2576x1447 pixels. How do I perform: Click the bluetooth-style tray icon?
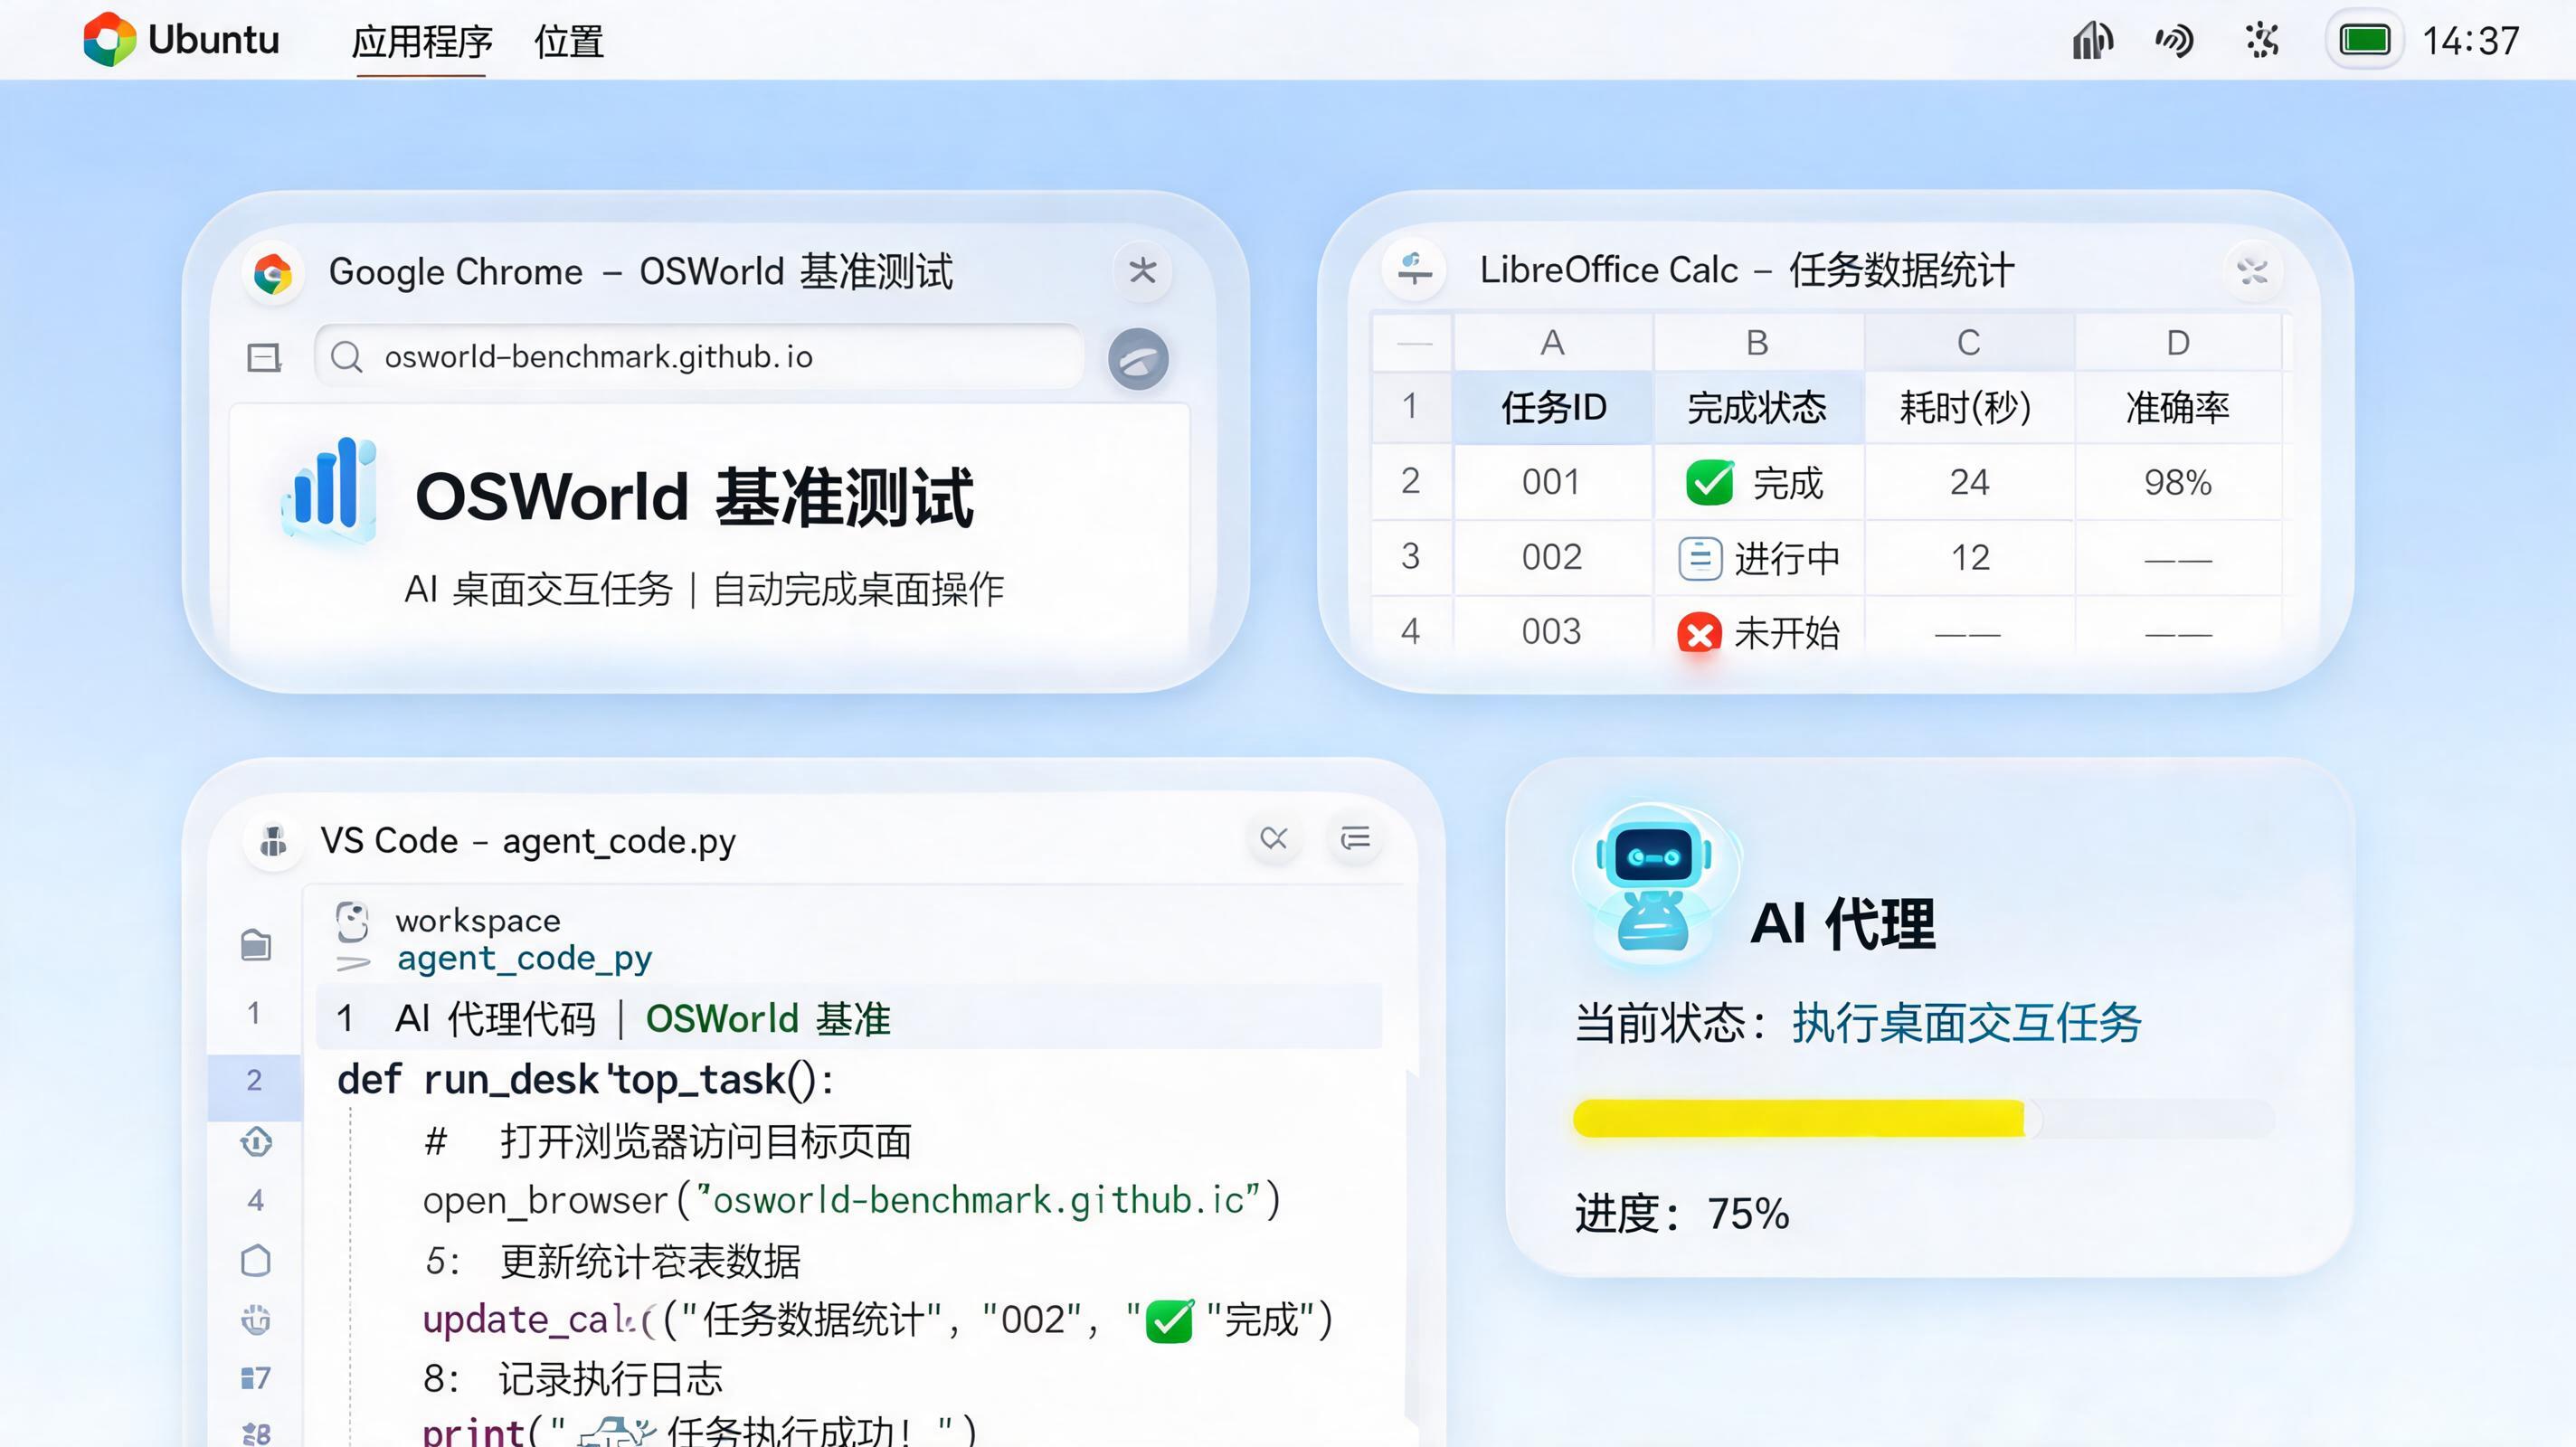[2262, 41]
